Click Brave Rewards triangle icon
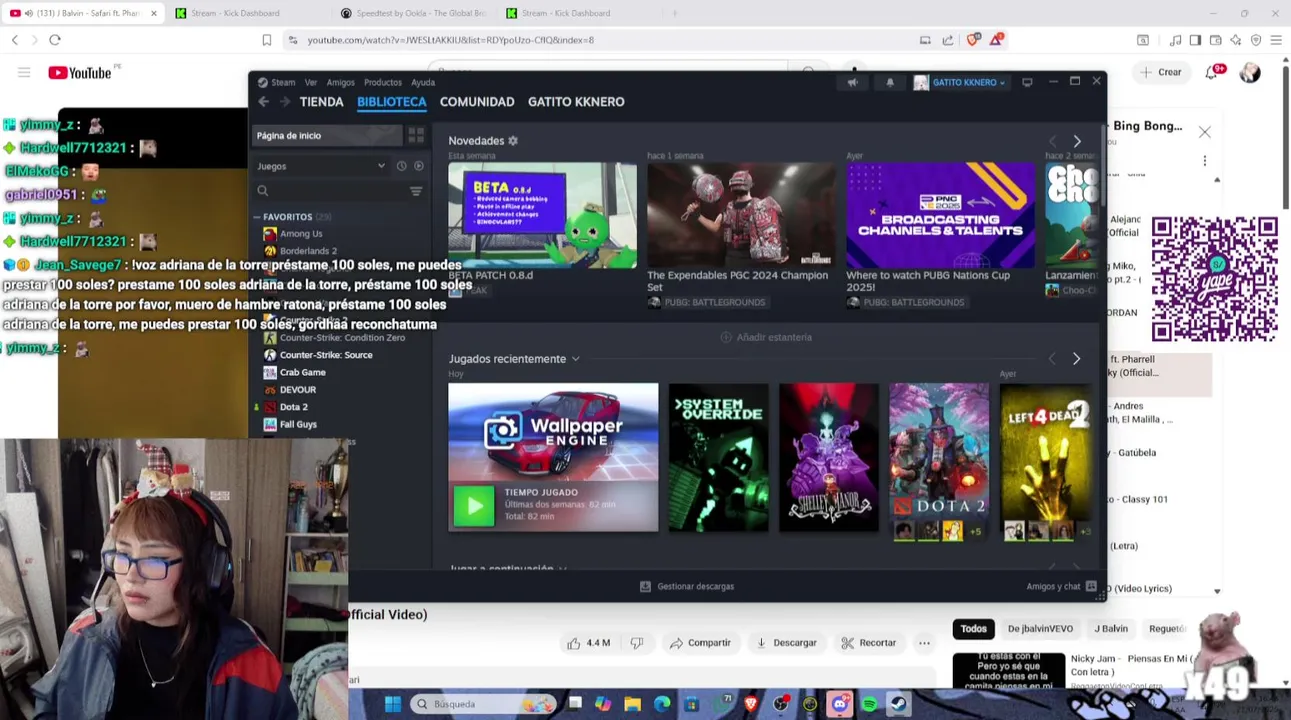1291x720 pixels. pos(997,40)
